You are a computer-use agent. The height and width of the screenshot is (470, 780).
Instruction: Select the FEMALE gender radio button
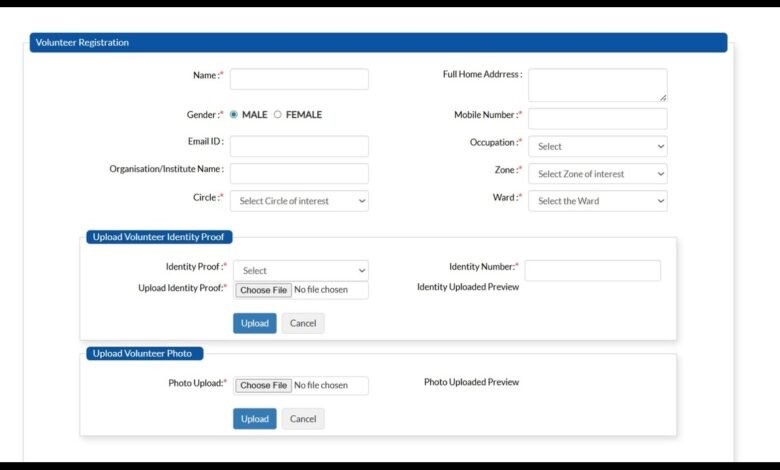tap(278, 115)
